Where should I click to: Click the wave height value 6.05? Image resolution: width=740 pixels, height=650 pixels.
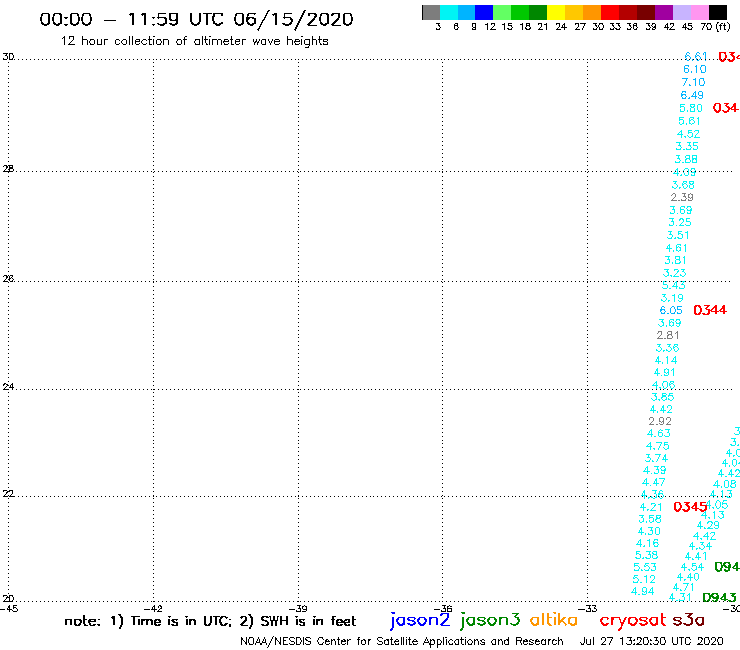671,310
